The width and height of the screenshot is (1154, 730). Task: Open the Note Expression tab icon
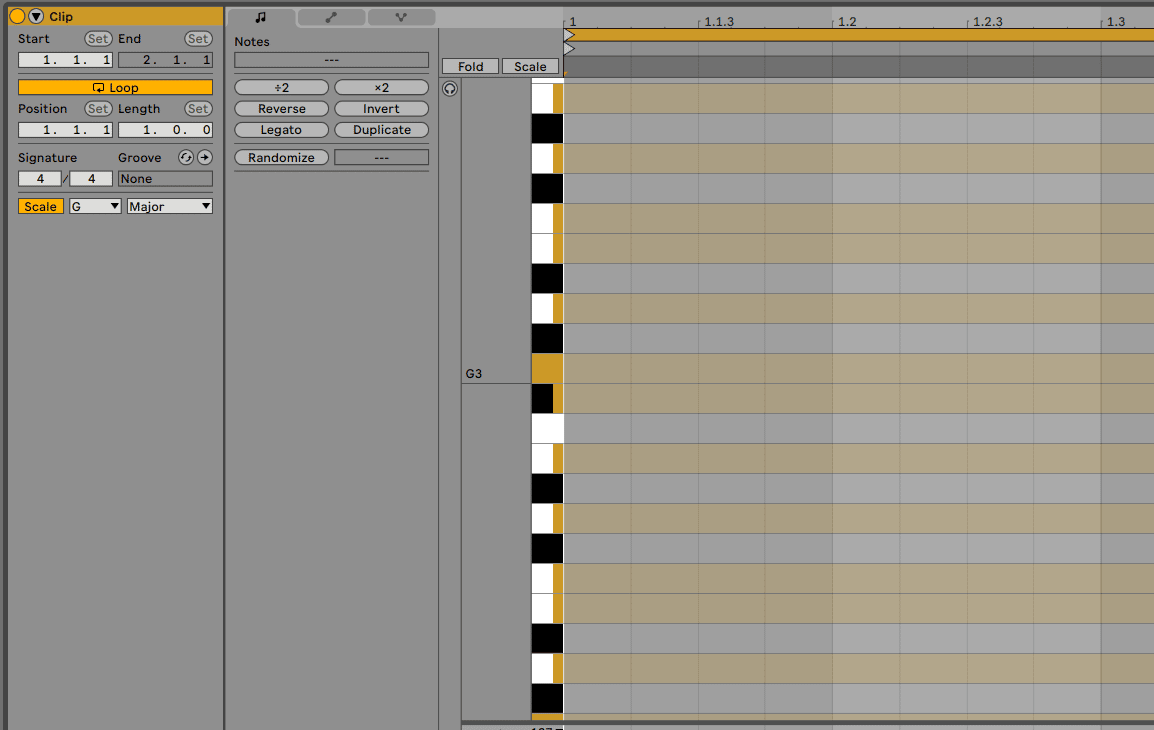pos(401,17)
